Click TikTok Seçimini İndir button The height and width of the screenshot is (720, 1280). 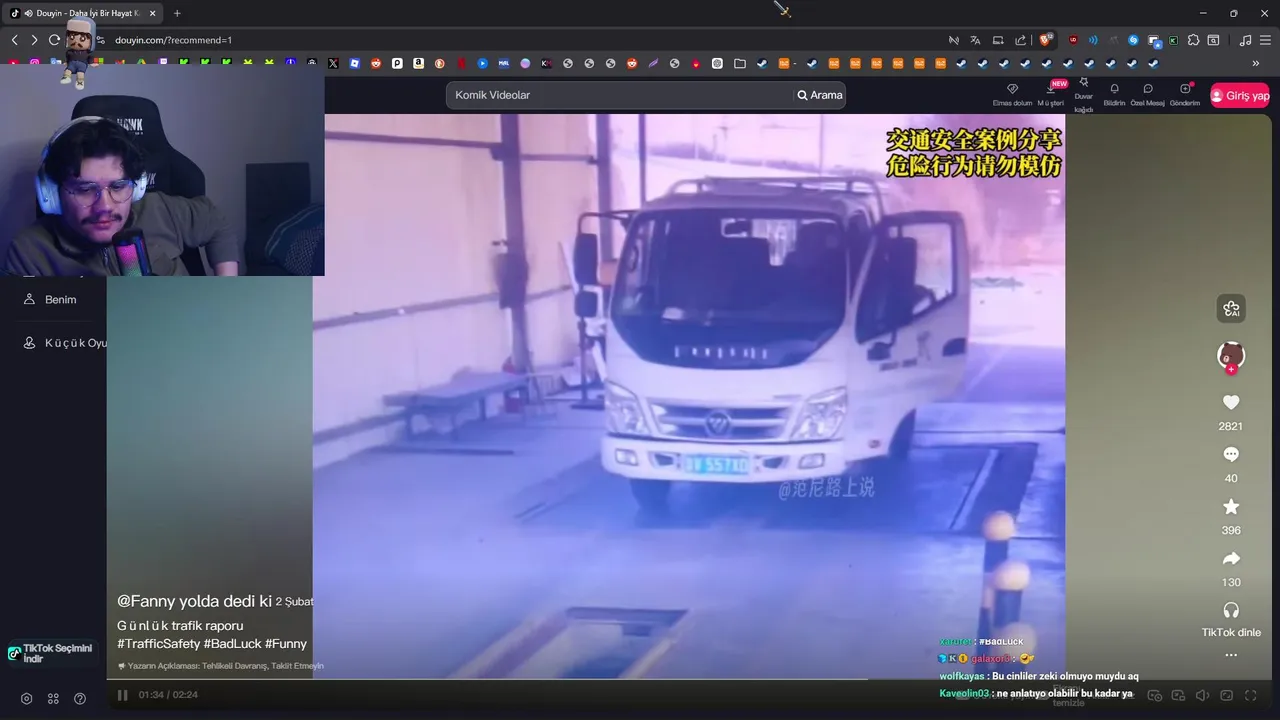(x=52, y=653)
